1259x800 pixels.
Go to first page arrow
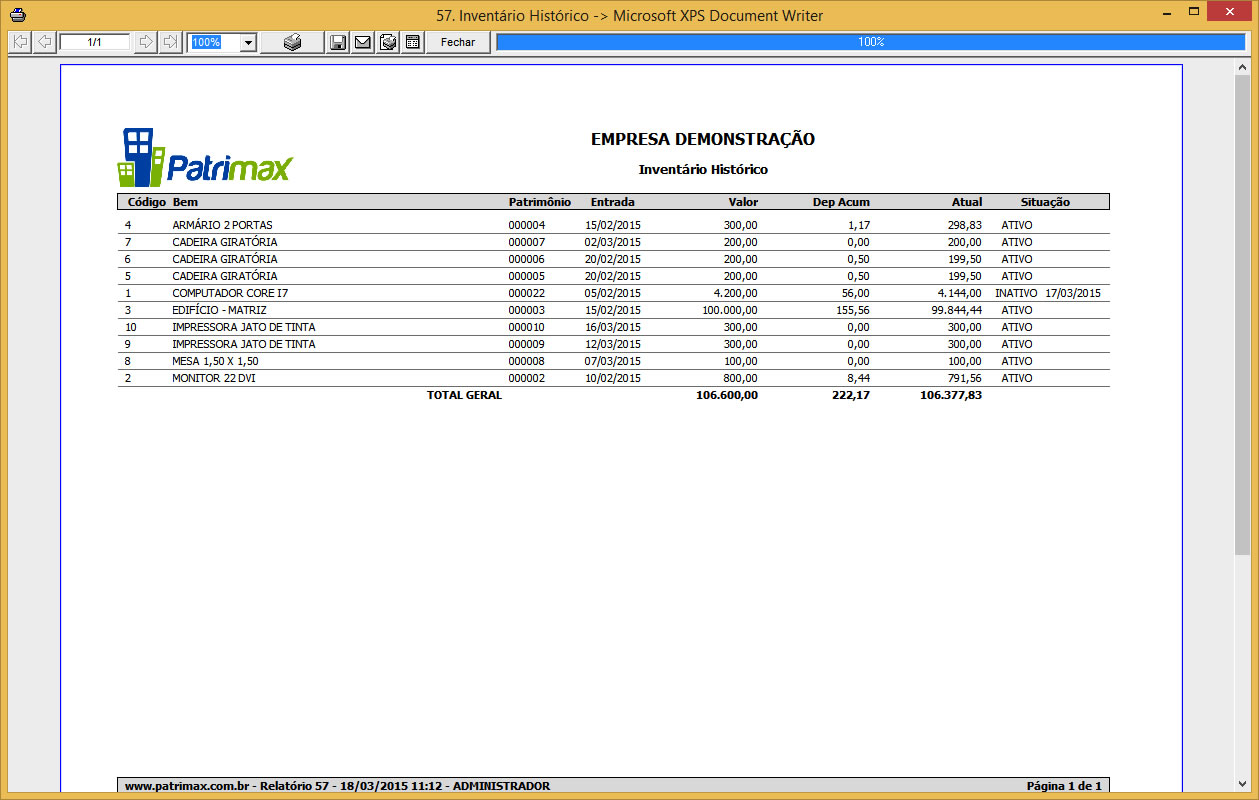[x=20, y=42]
